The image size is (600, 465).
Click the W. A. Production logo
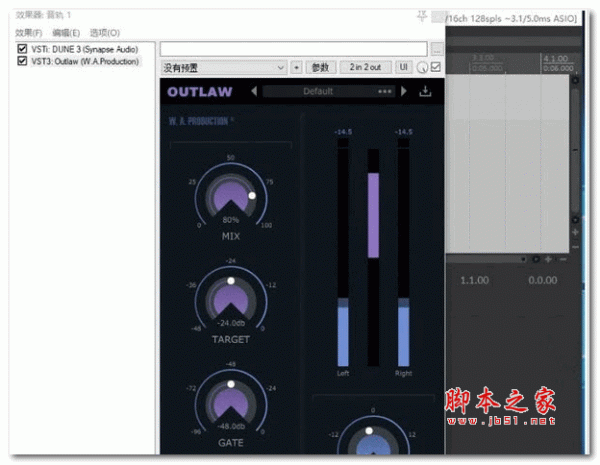pyautogui.click(x=201, y=121)
